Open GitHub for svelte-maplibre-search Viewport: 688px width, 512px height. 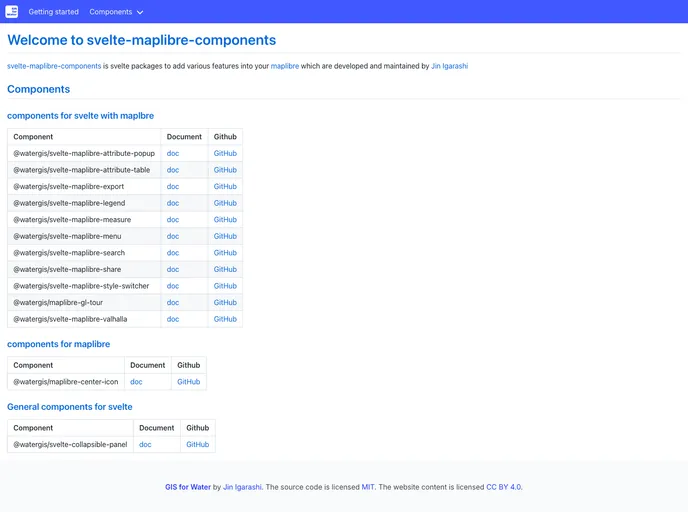pos(225,253)
